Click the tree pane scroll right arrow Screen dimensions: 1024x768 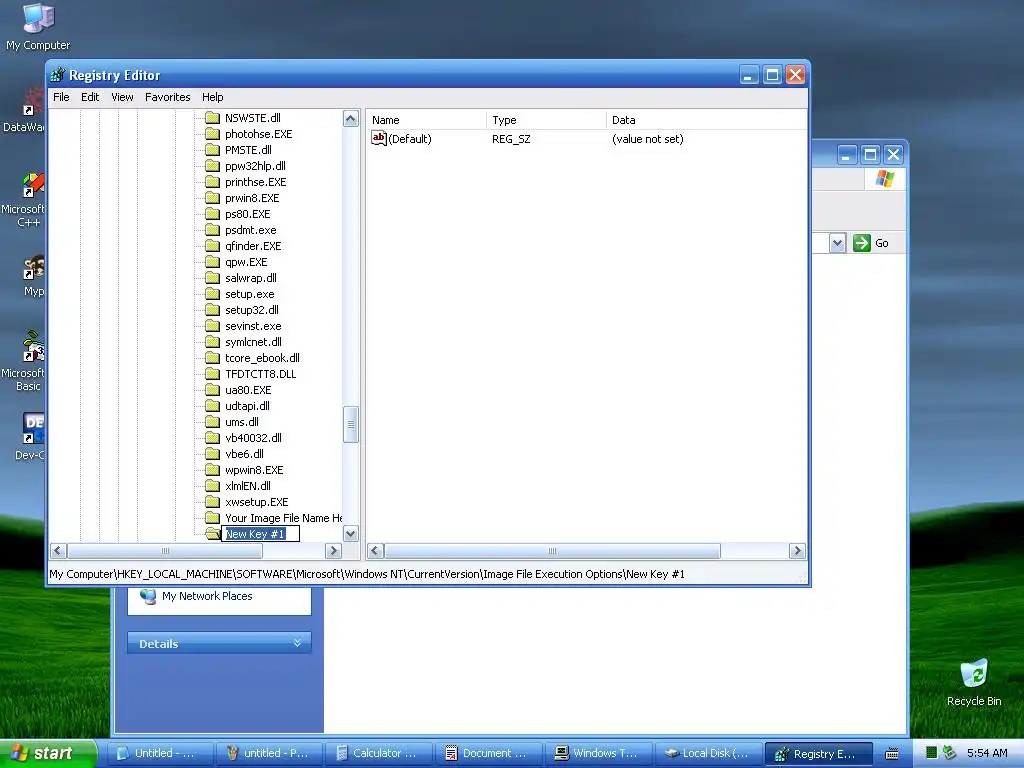334,551
